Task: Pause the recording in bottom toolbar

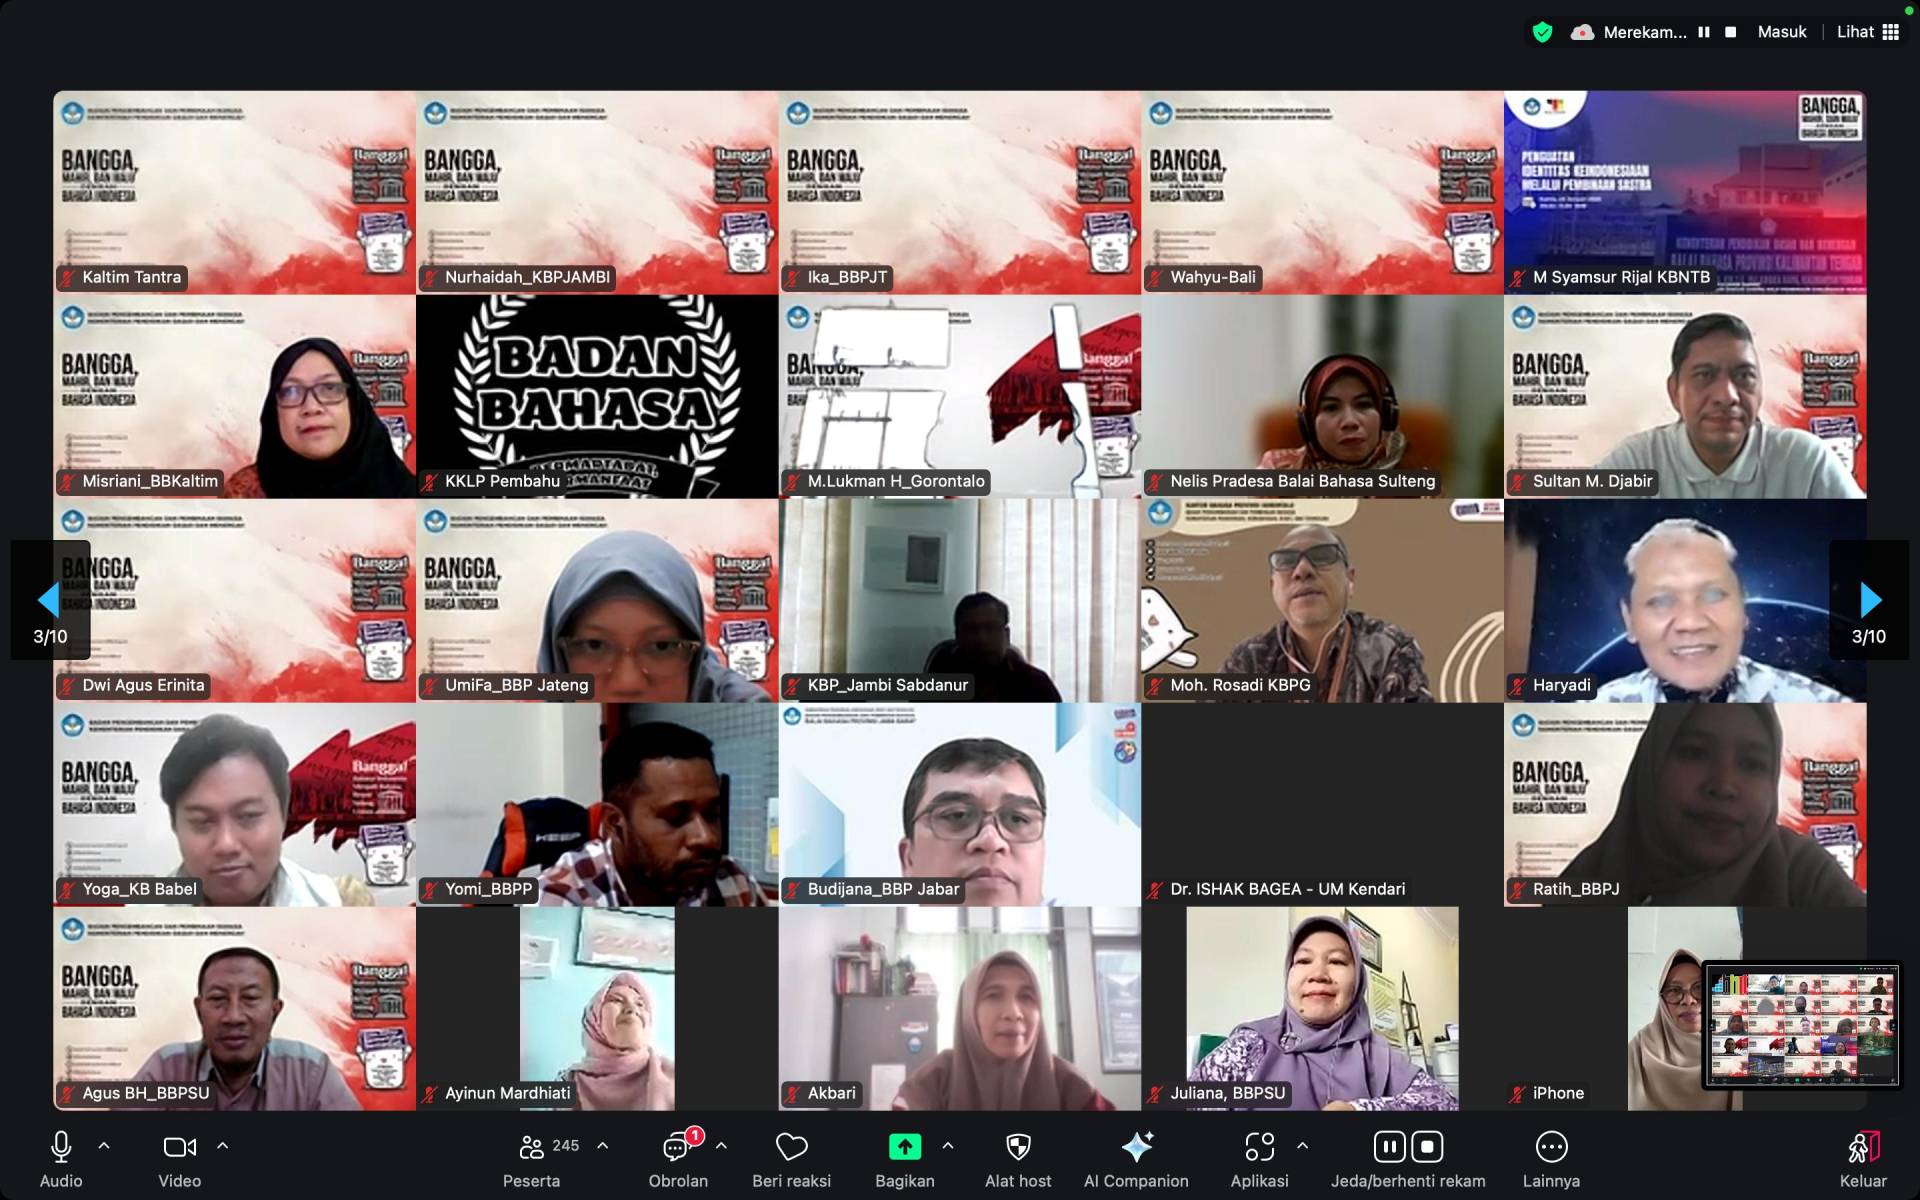Action: (x=1389, y=1147)
